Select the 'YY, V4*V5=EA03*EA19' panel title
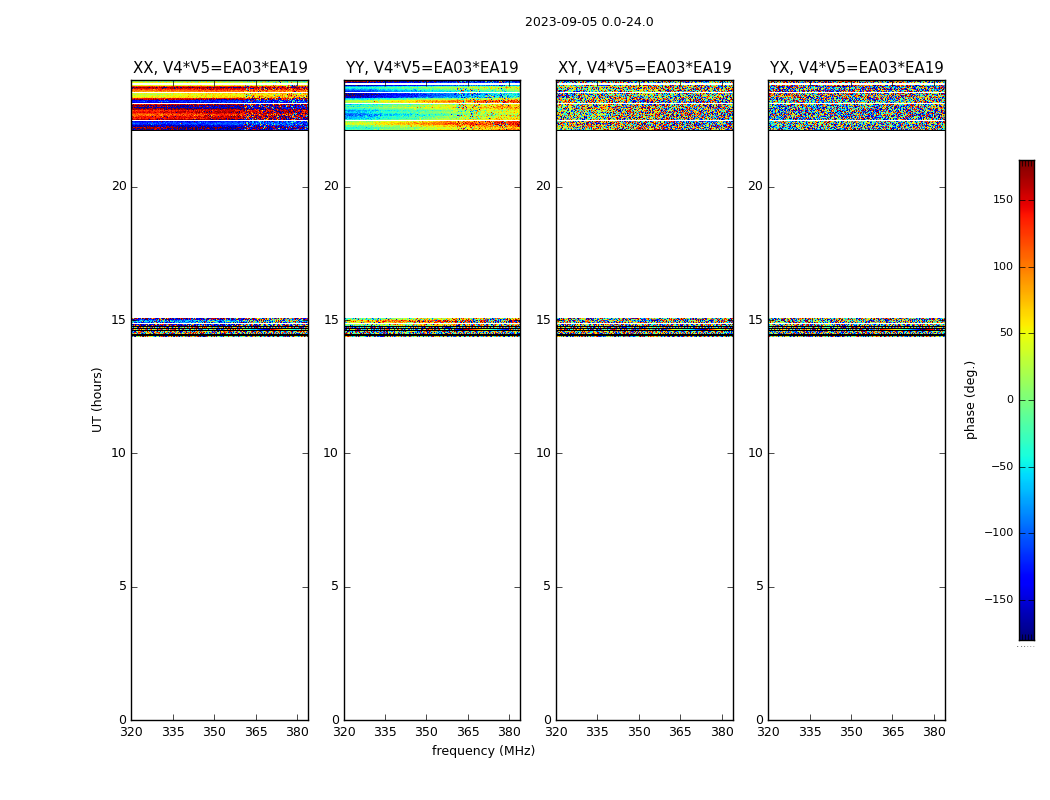Screen dimensions: 1050x800 pyautogui.click(x=432, y=68)
